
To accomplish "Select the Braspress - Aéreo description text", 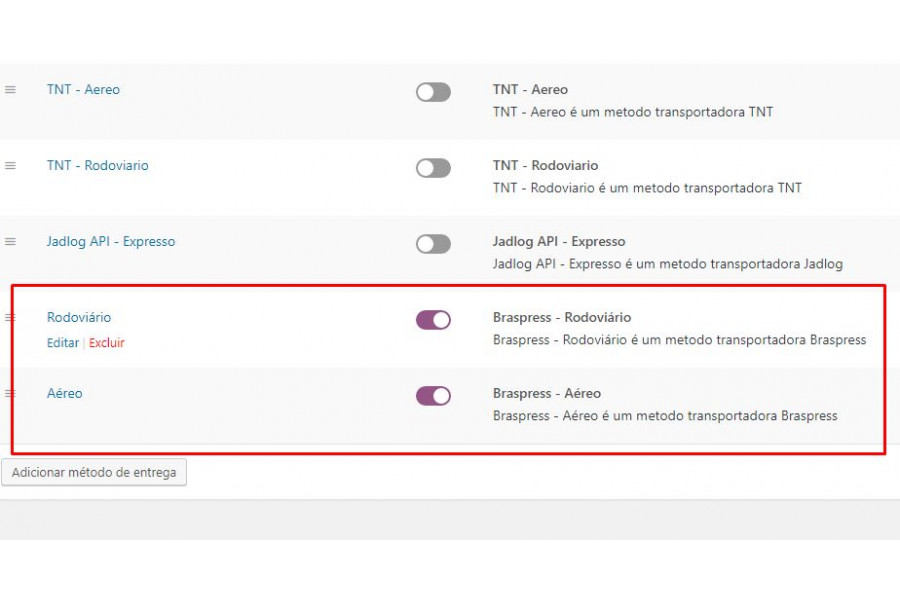I will click(x=665, y=416).
